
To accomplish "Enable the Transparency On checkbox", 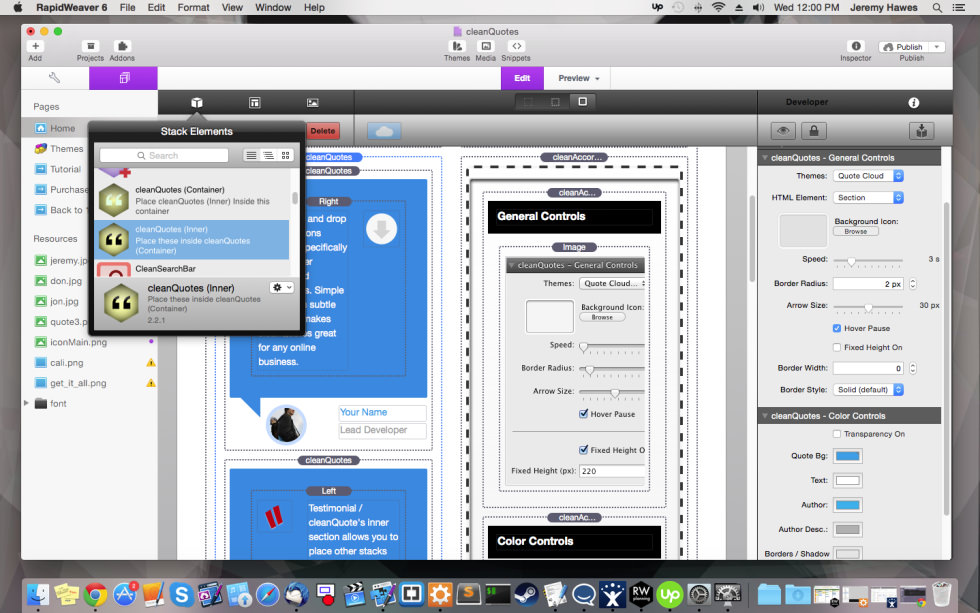I will pyautogui.click(x=837, y=434).
